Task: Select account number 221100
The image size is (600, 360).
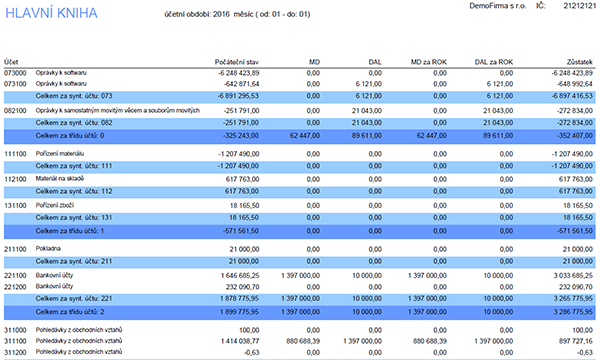Action: pyautogui.click(x=15, y=276)
